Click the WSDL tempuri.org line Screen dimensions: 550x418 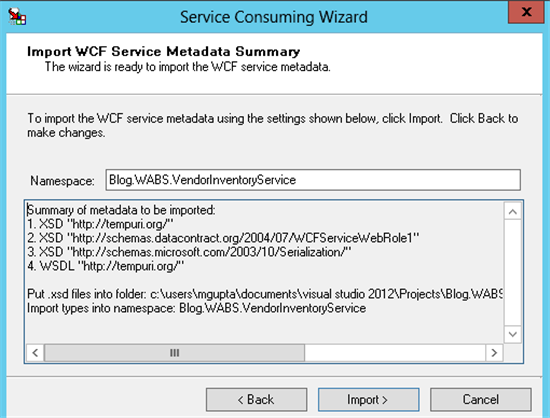(106, 266)
